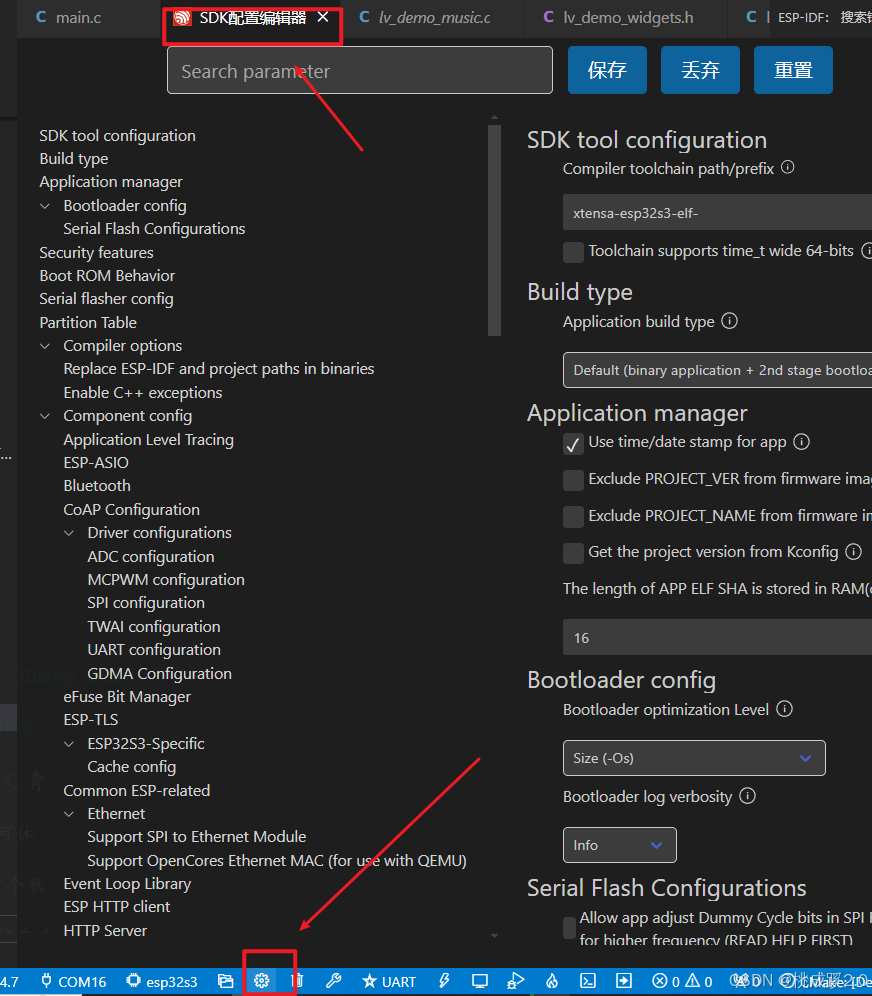Image resolution: width=872 pixels, height=996 pixels.
Task: Click the flame build-flash-monitor icon
Action: [552, 981]
